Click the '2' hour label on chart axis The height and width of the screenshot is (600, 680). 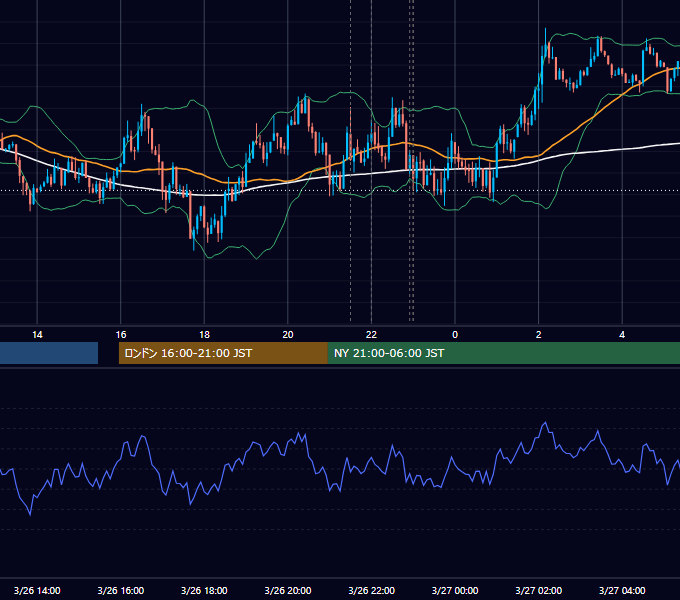[x=539, y=335]
